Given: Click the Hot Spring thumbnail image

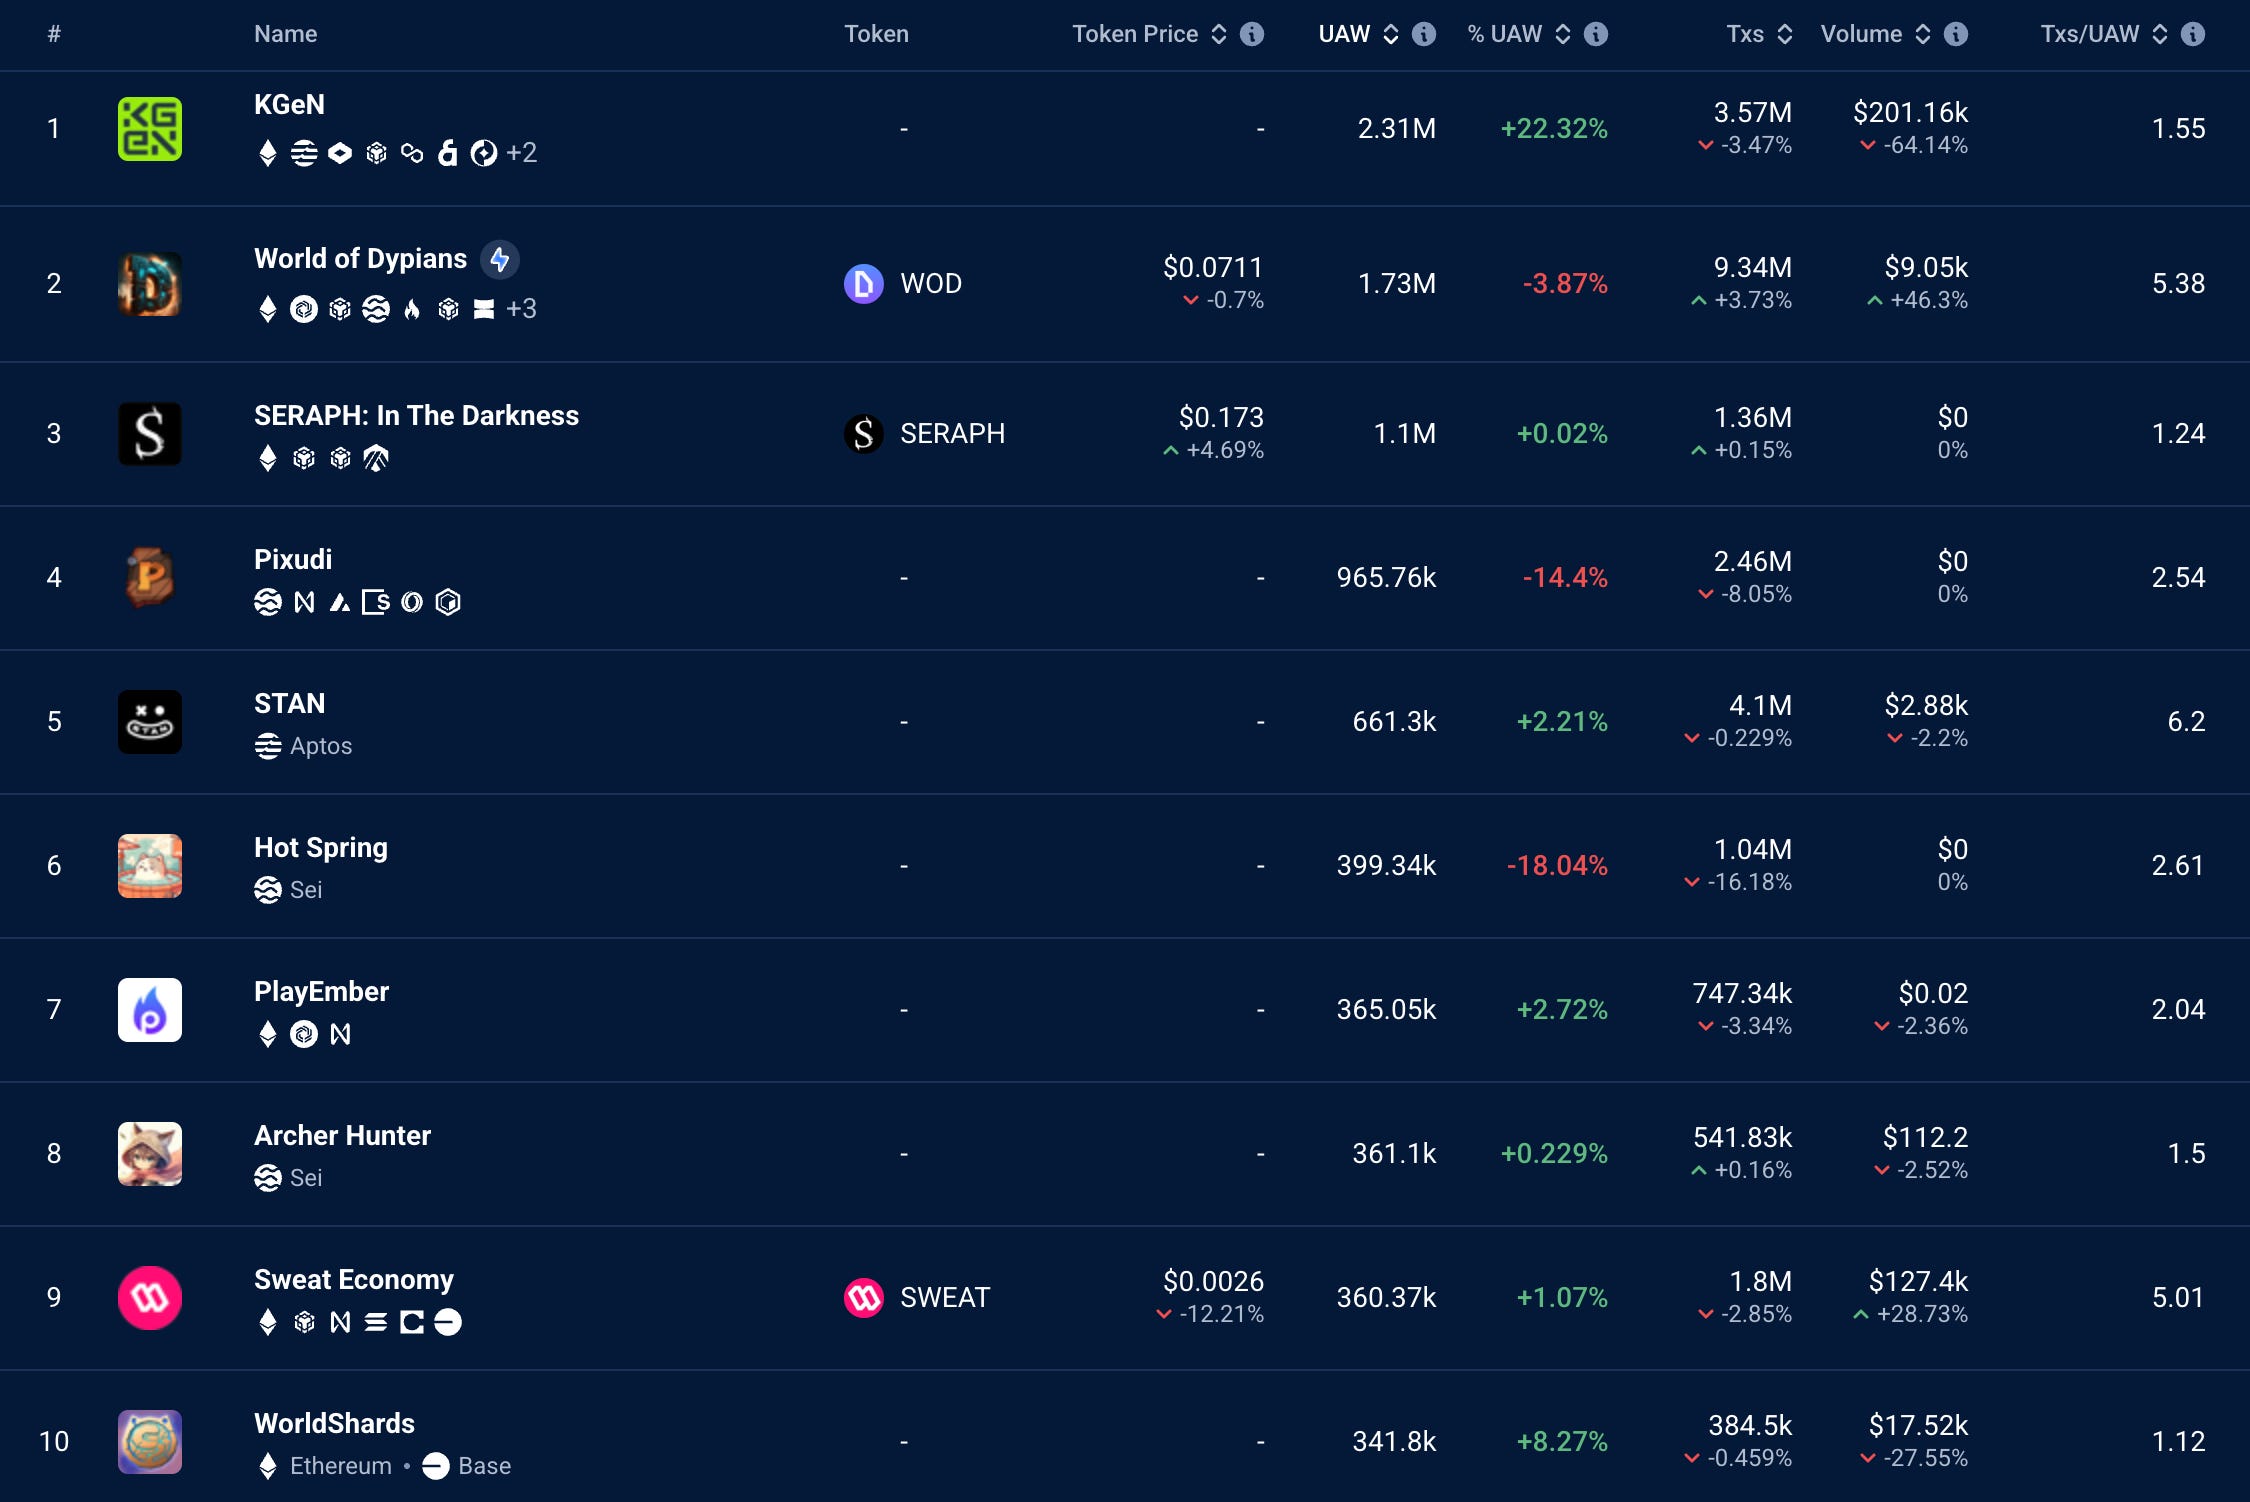Looking at the screenshot, I should click(150, 866).
